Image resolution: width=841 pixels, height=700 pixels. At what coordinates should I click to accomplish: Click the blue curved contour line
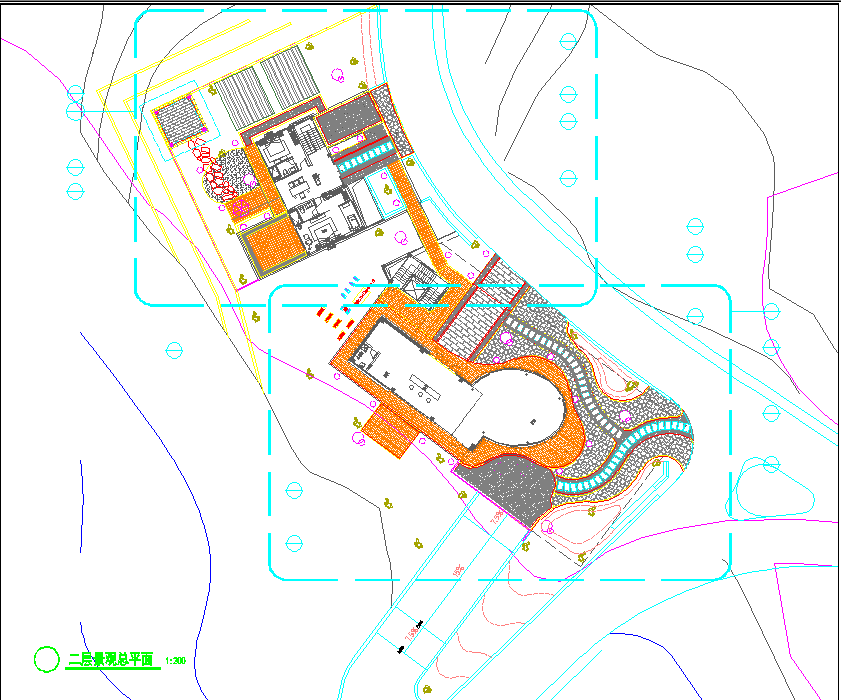(170, 450)
